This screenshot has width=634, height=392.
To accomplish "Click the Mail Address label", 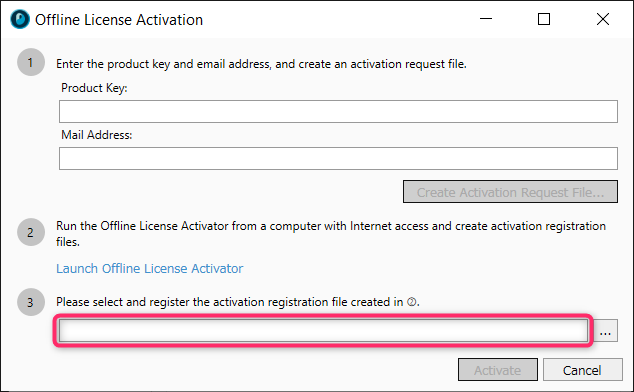I will 97,135.
